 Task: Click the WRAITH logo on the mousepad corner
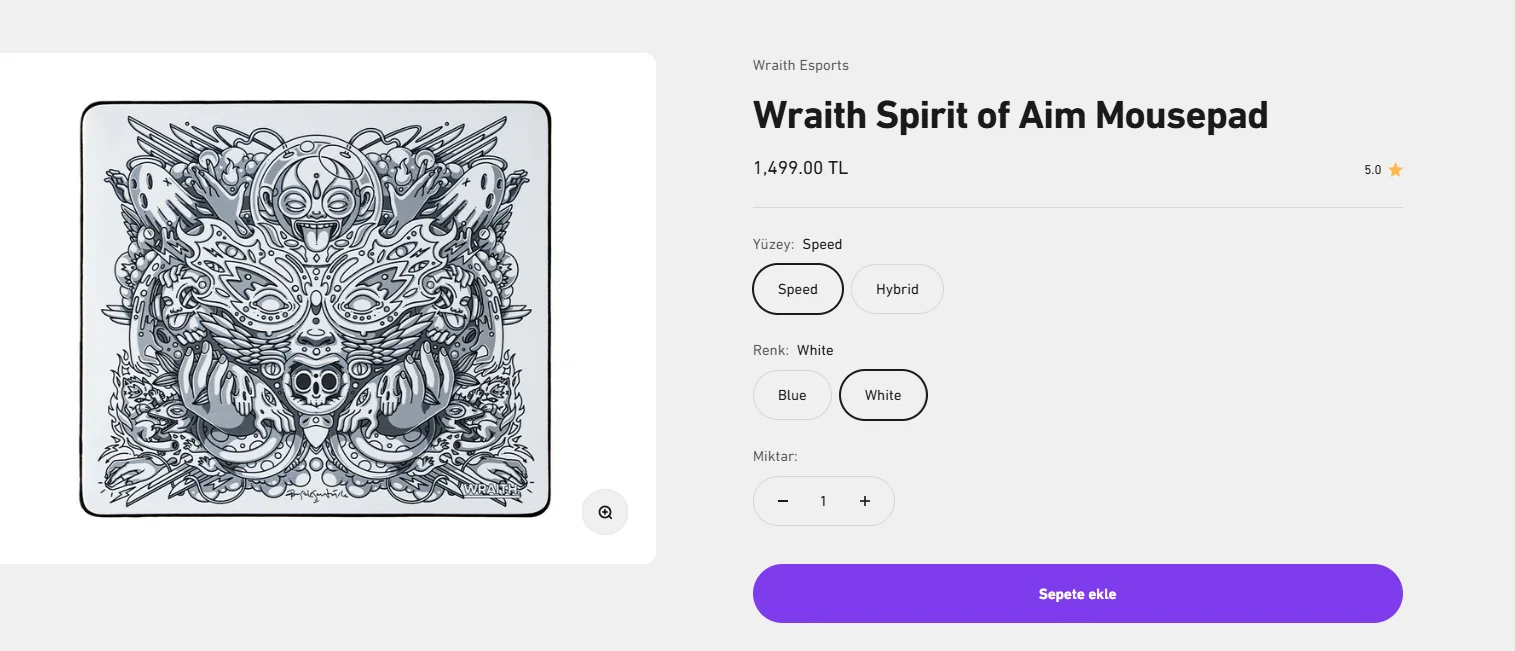coord(491,489)
